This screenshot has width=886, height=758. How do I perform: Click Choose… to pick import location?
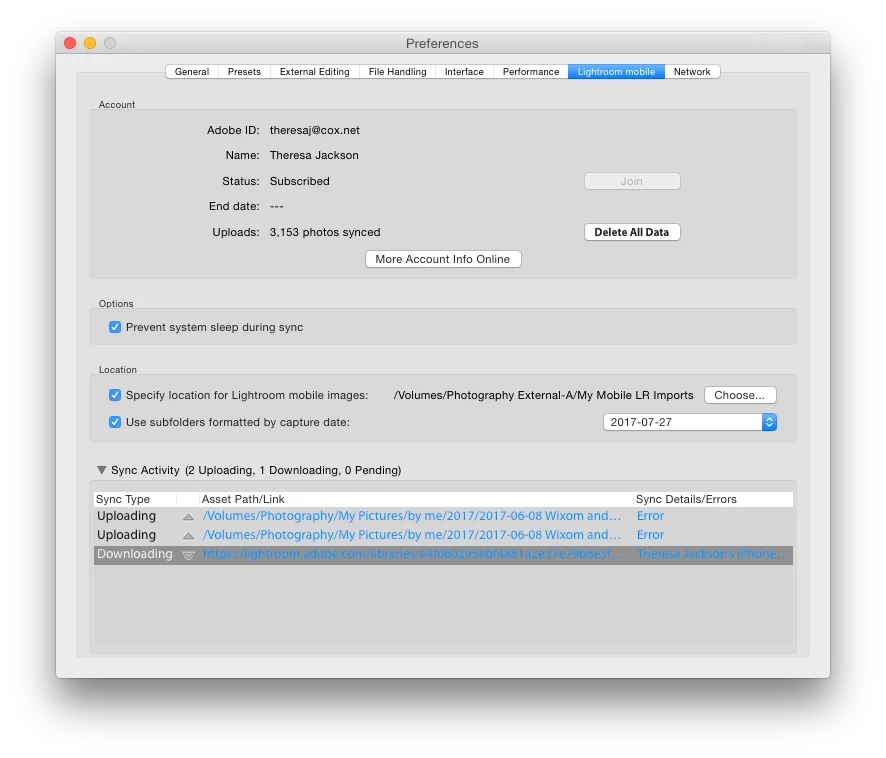(x=740, y=395)
